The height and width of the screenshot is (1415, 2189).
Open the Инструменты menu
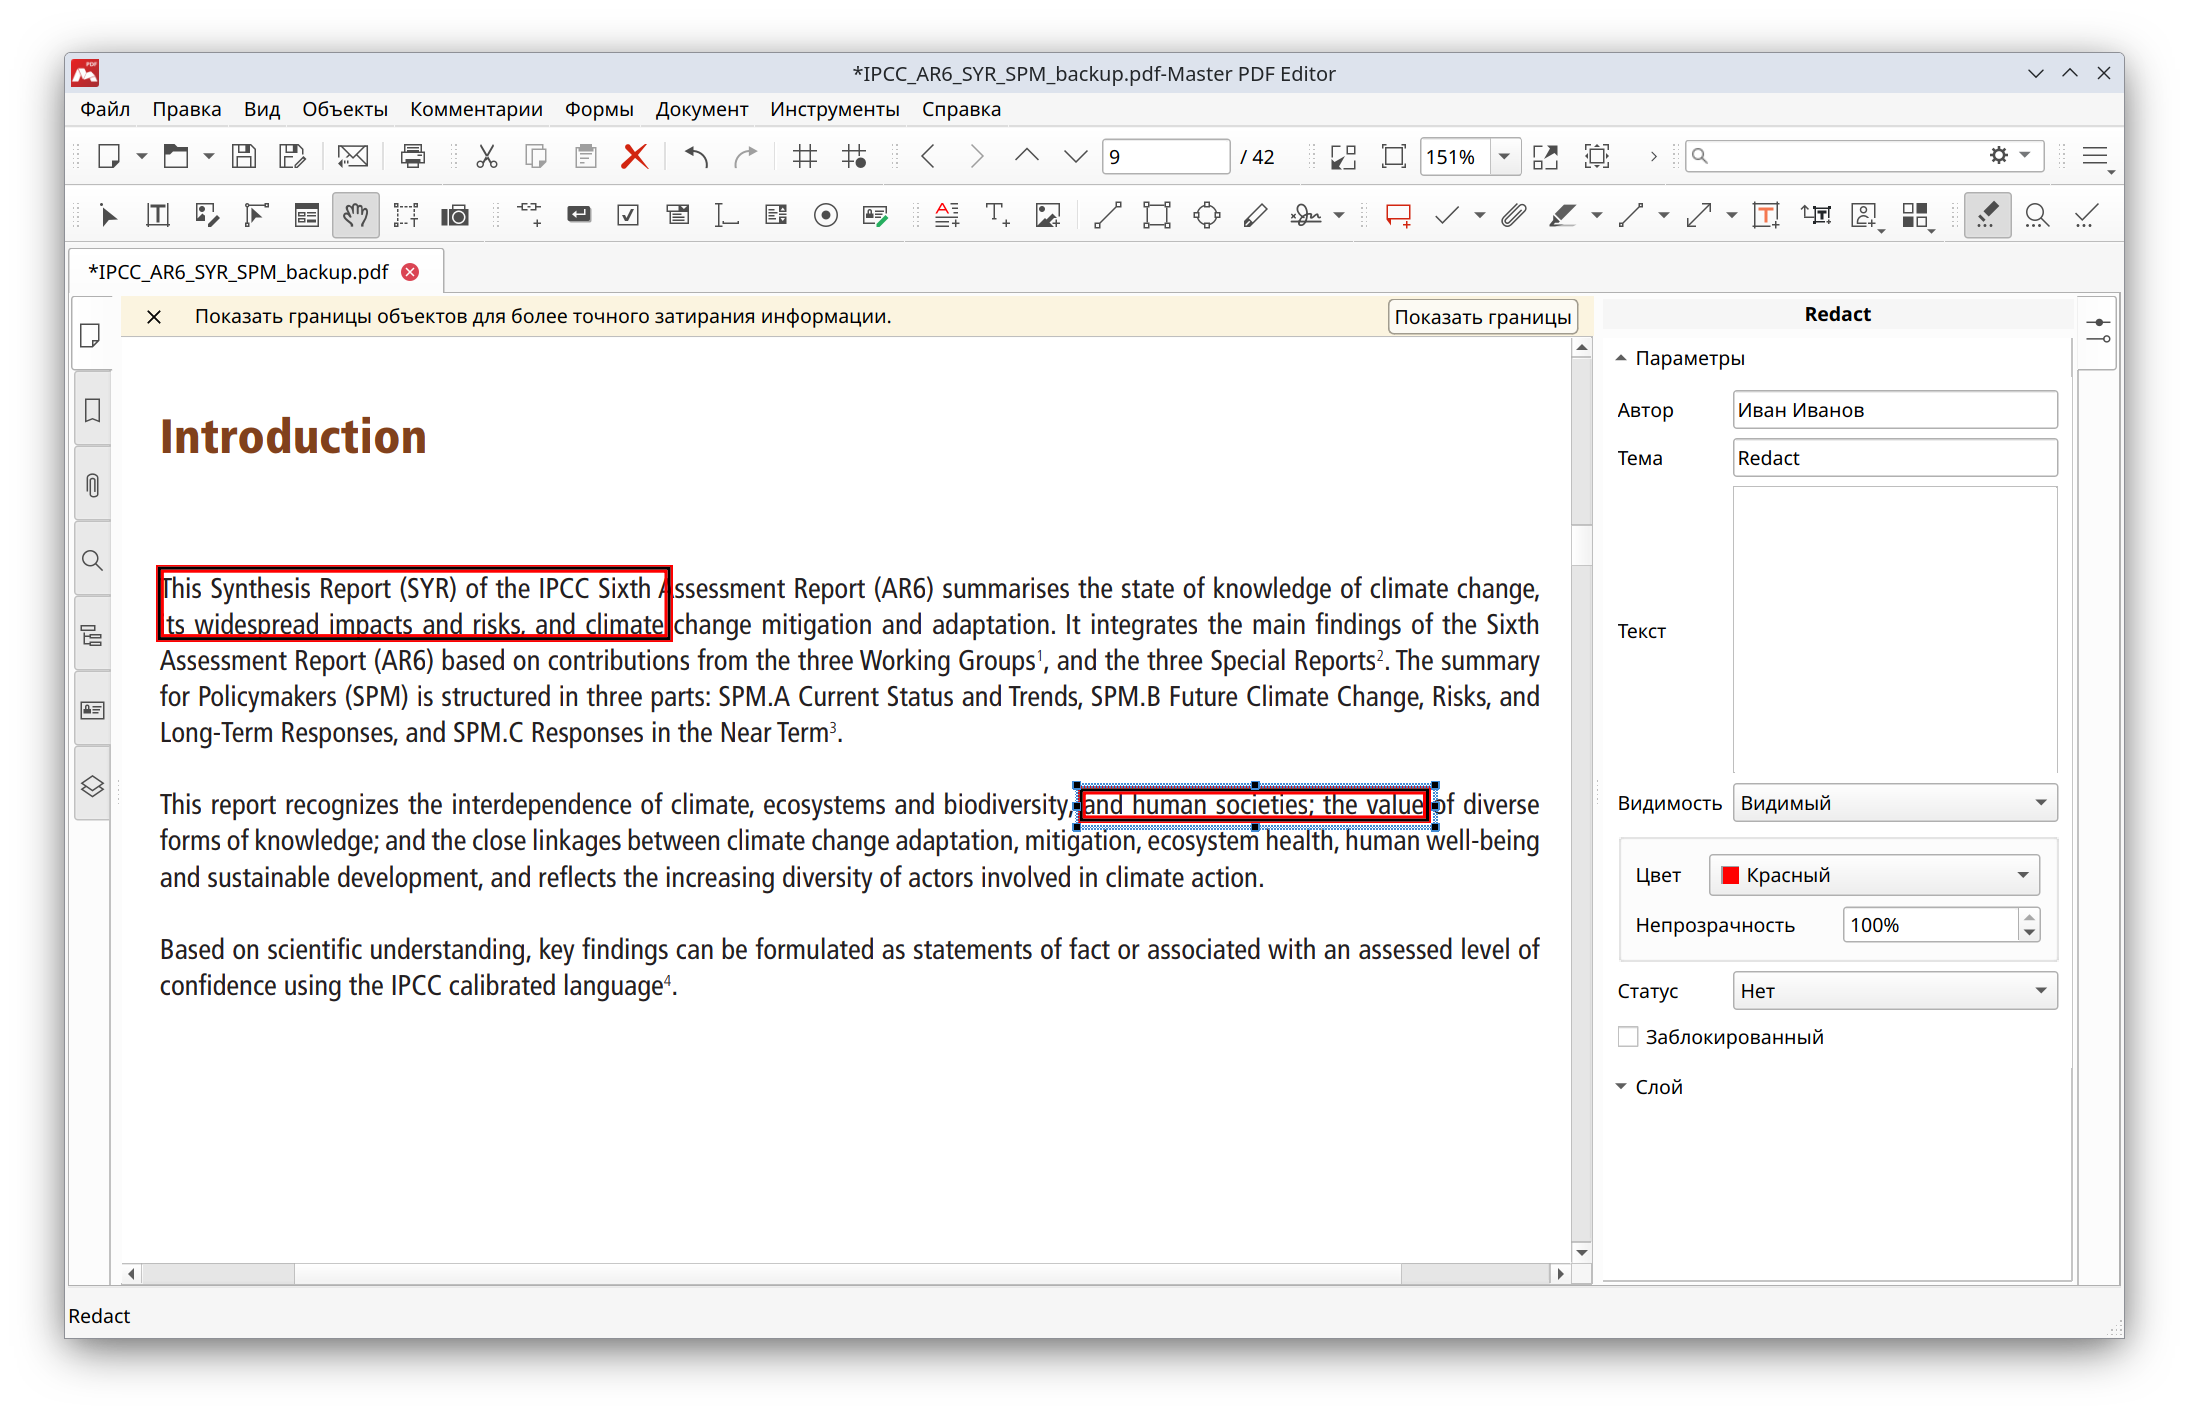pos(834,109)
